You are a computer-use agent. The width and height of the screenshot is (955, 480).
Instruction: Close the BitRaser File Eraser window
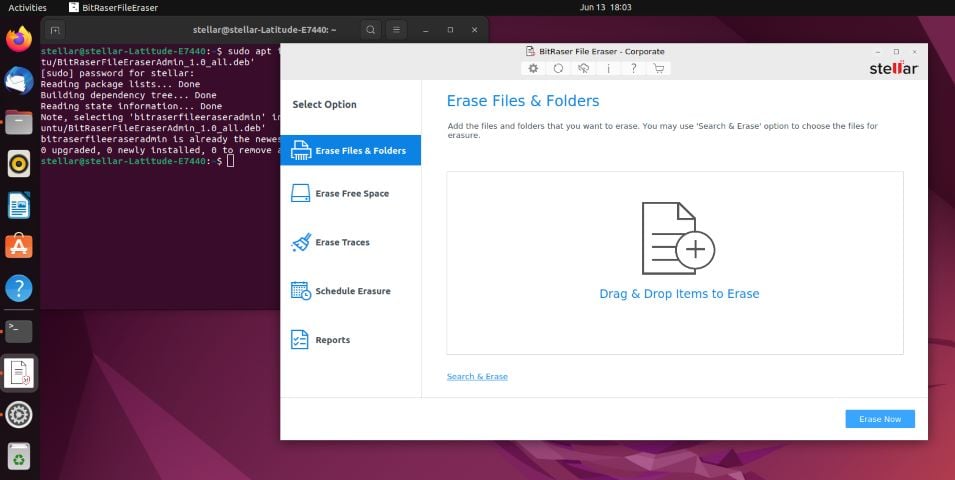(914, 52)
